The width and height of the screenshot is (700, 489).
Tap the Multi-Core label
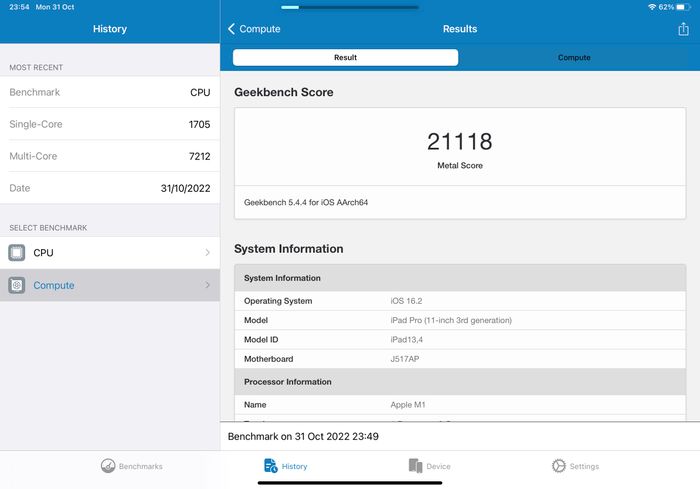(x=33, y=156)
